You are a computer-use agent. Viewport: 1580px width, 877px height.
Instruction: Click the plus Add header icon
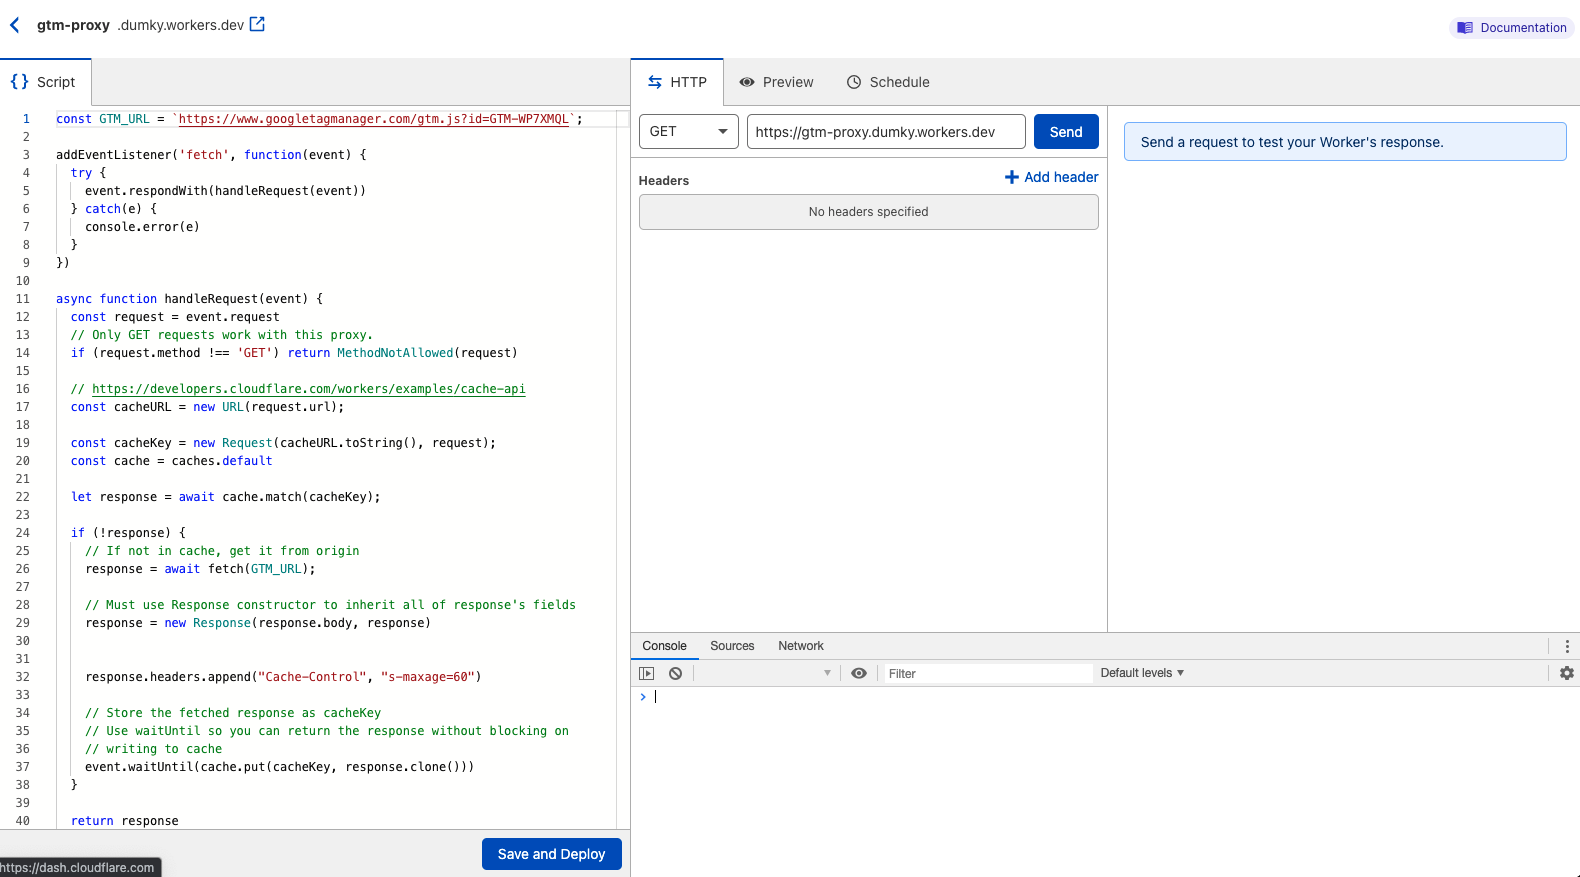click(1012, 177)
